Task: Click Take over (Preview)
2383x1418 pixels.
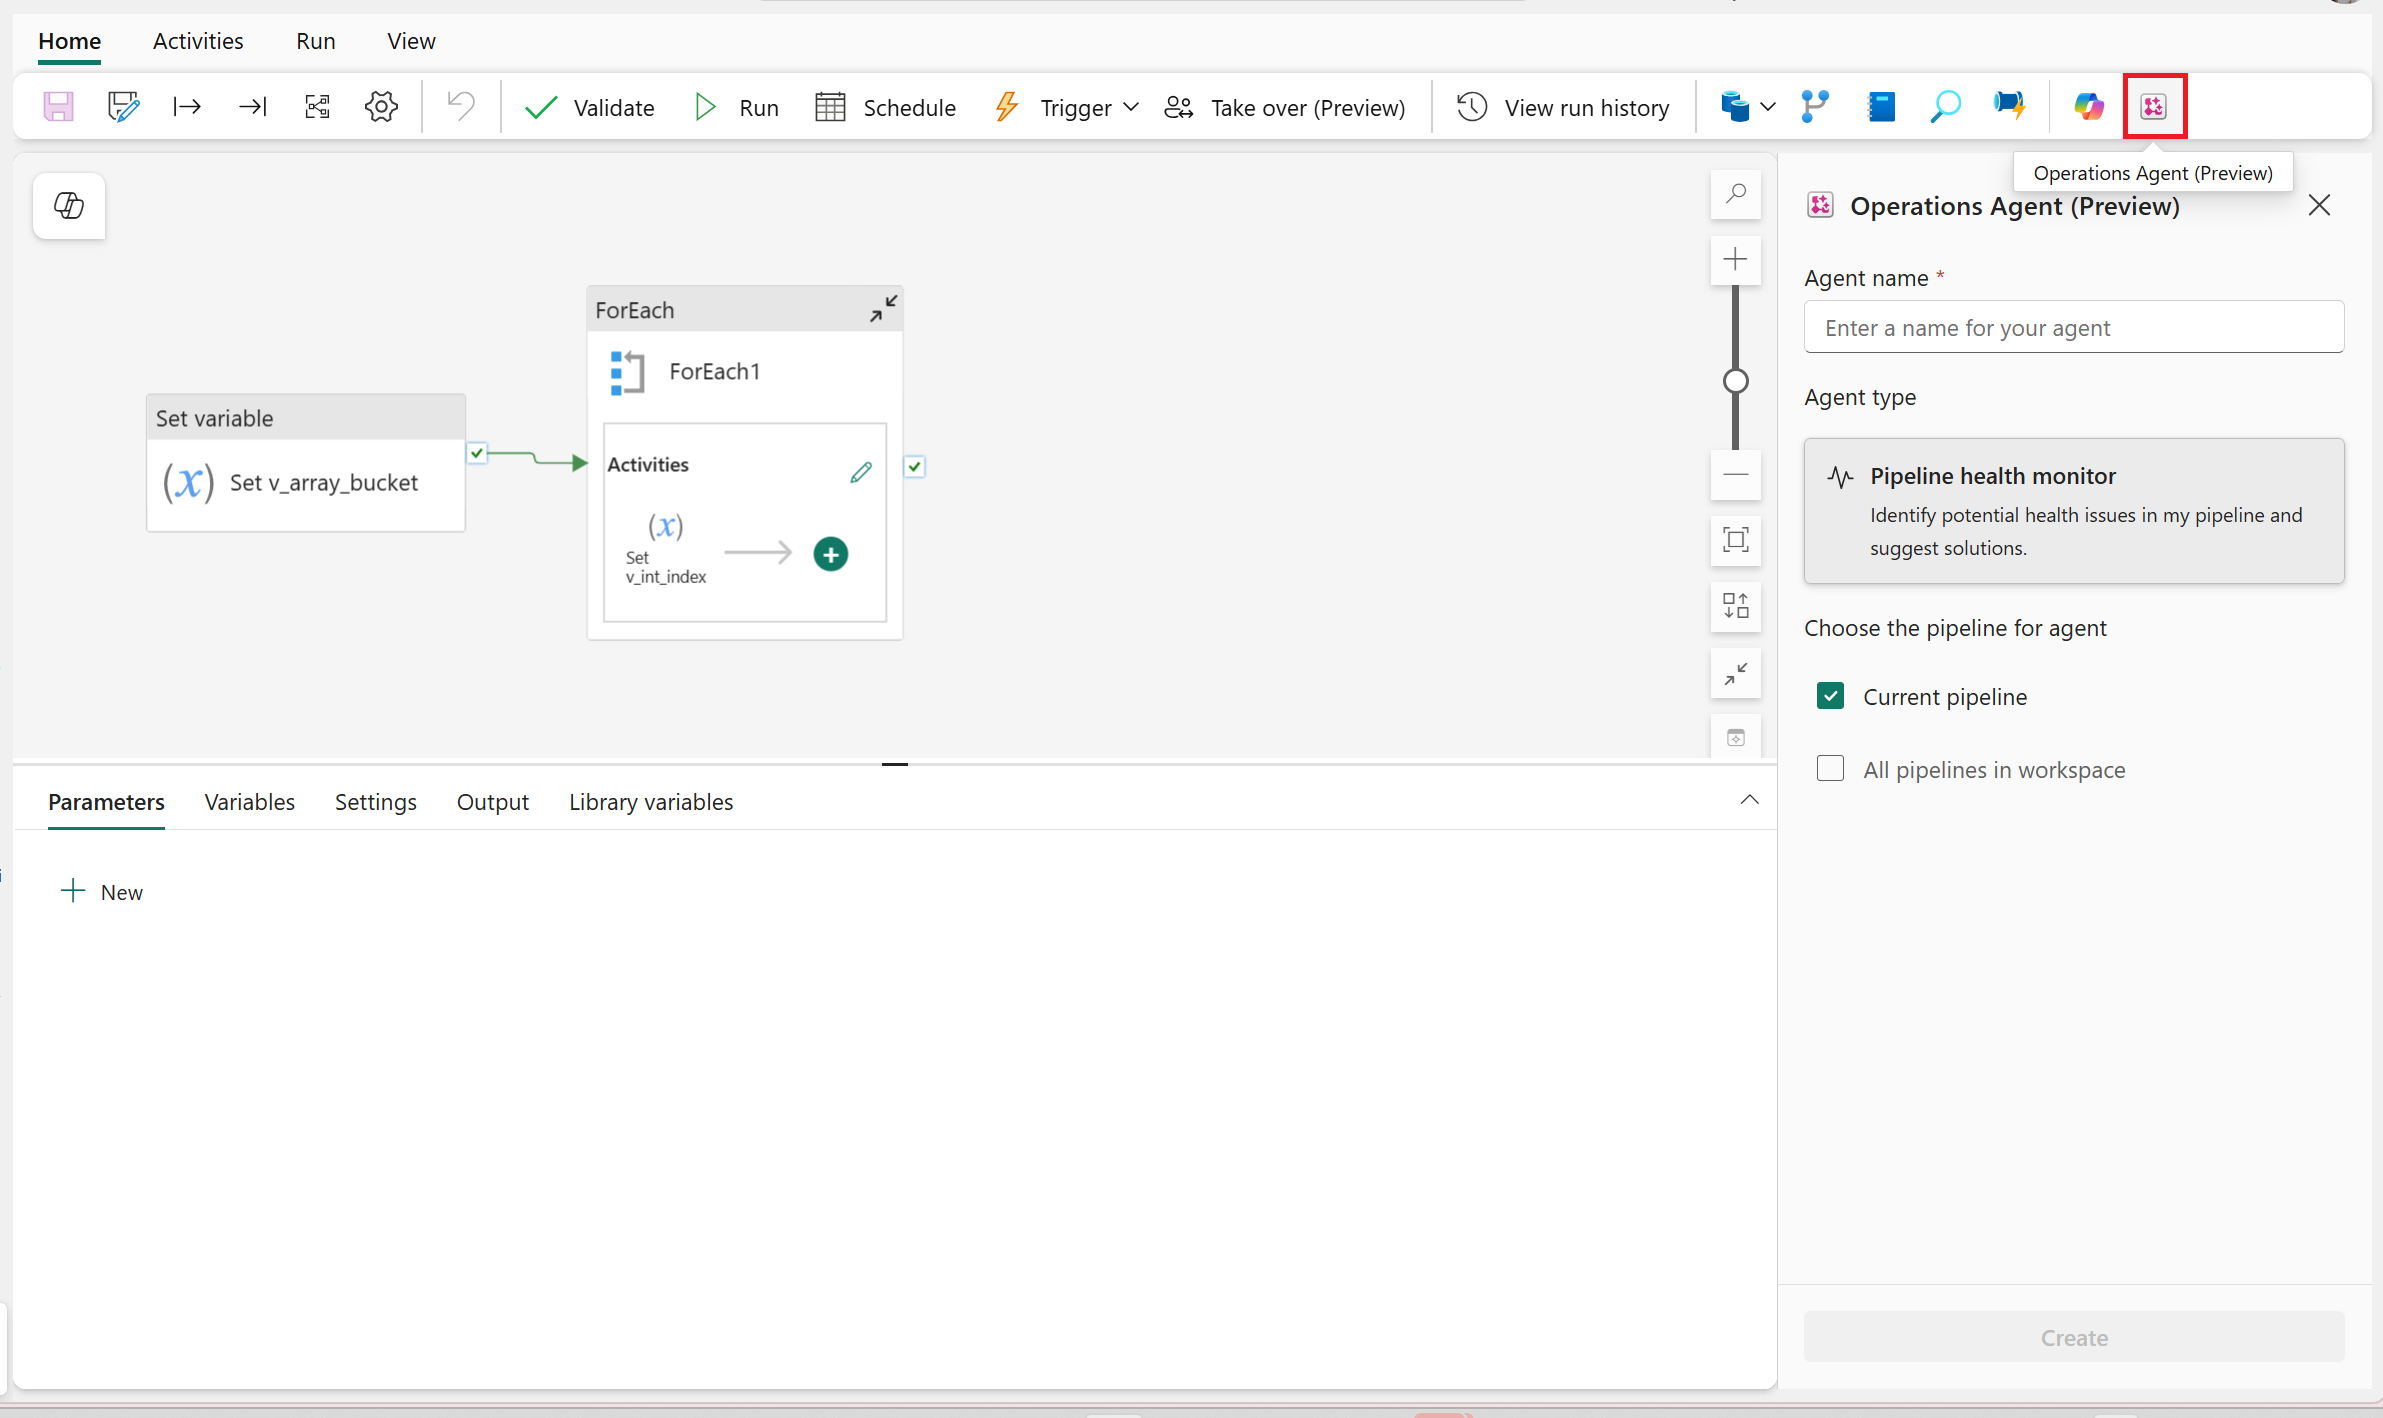Action: coord(1285,107)
